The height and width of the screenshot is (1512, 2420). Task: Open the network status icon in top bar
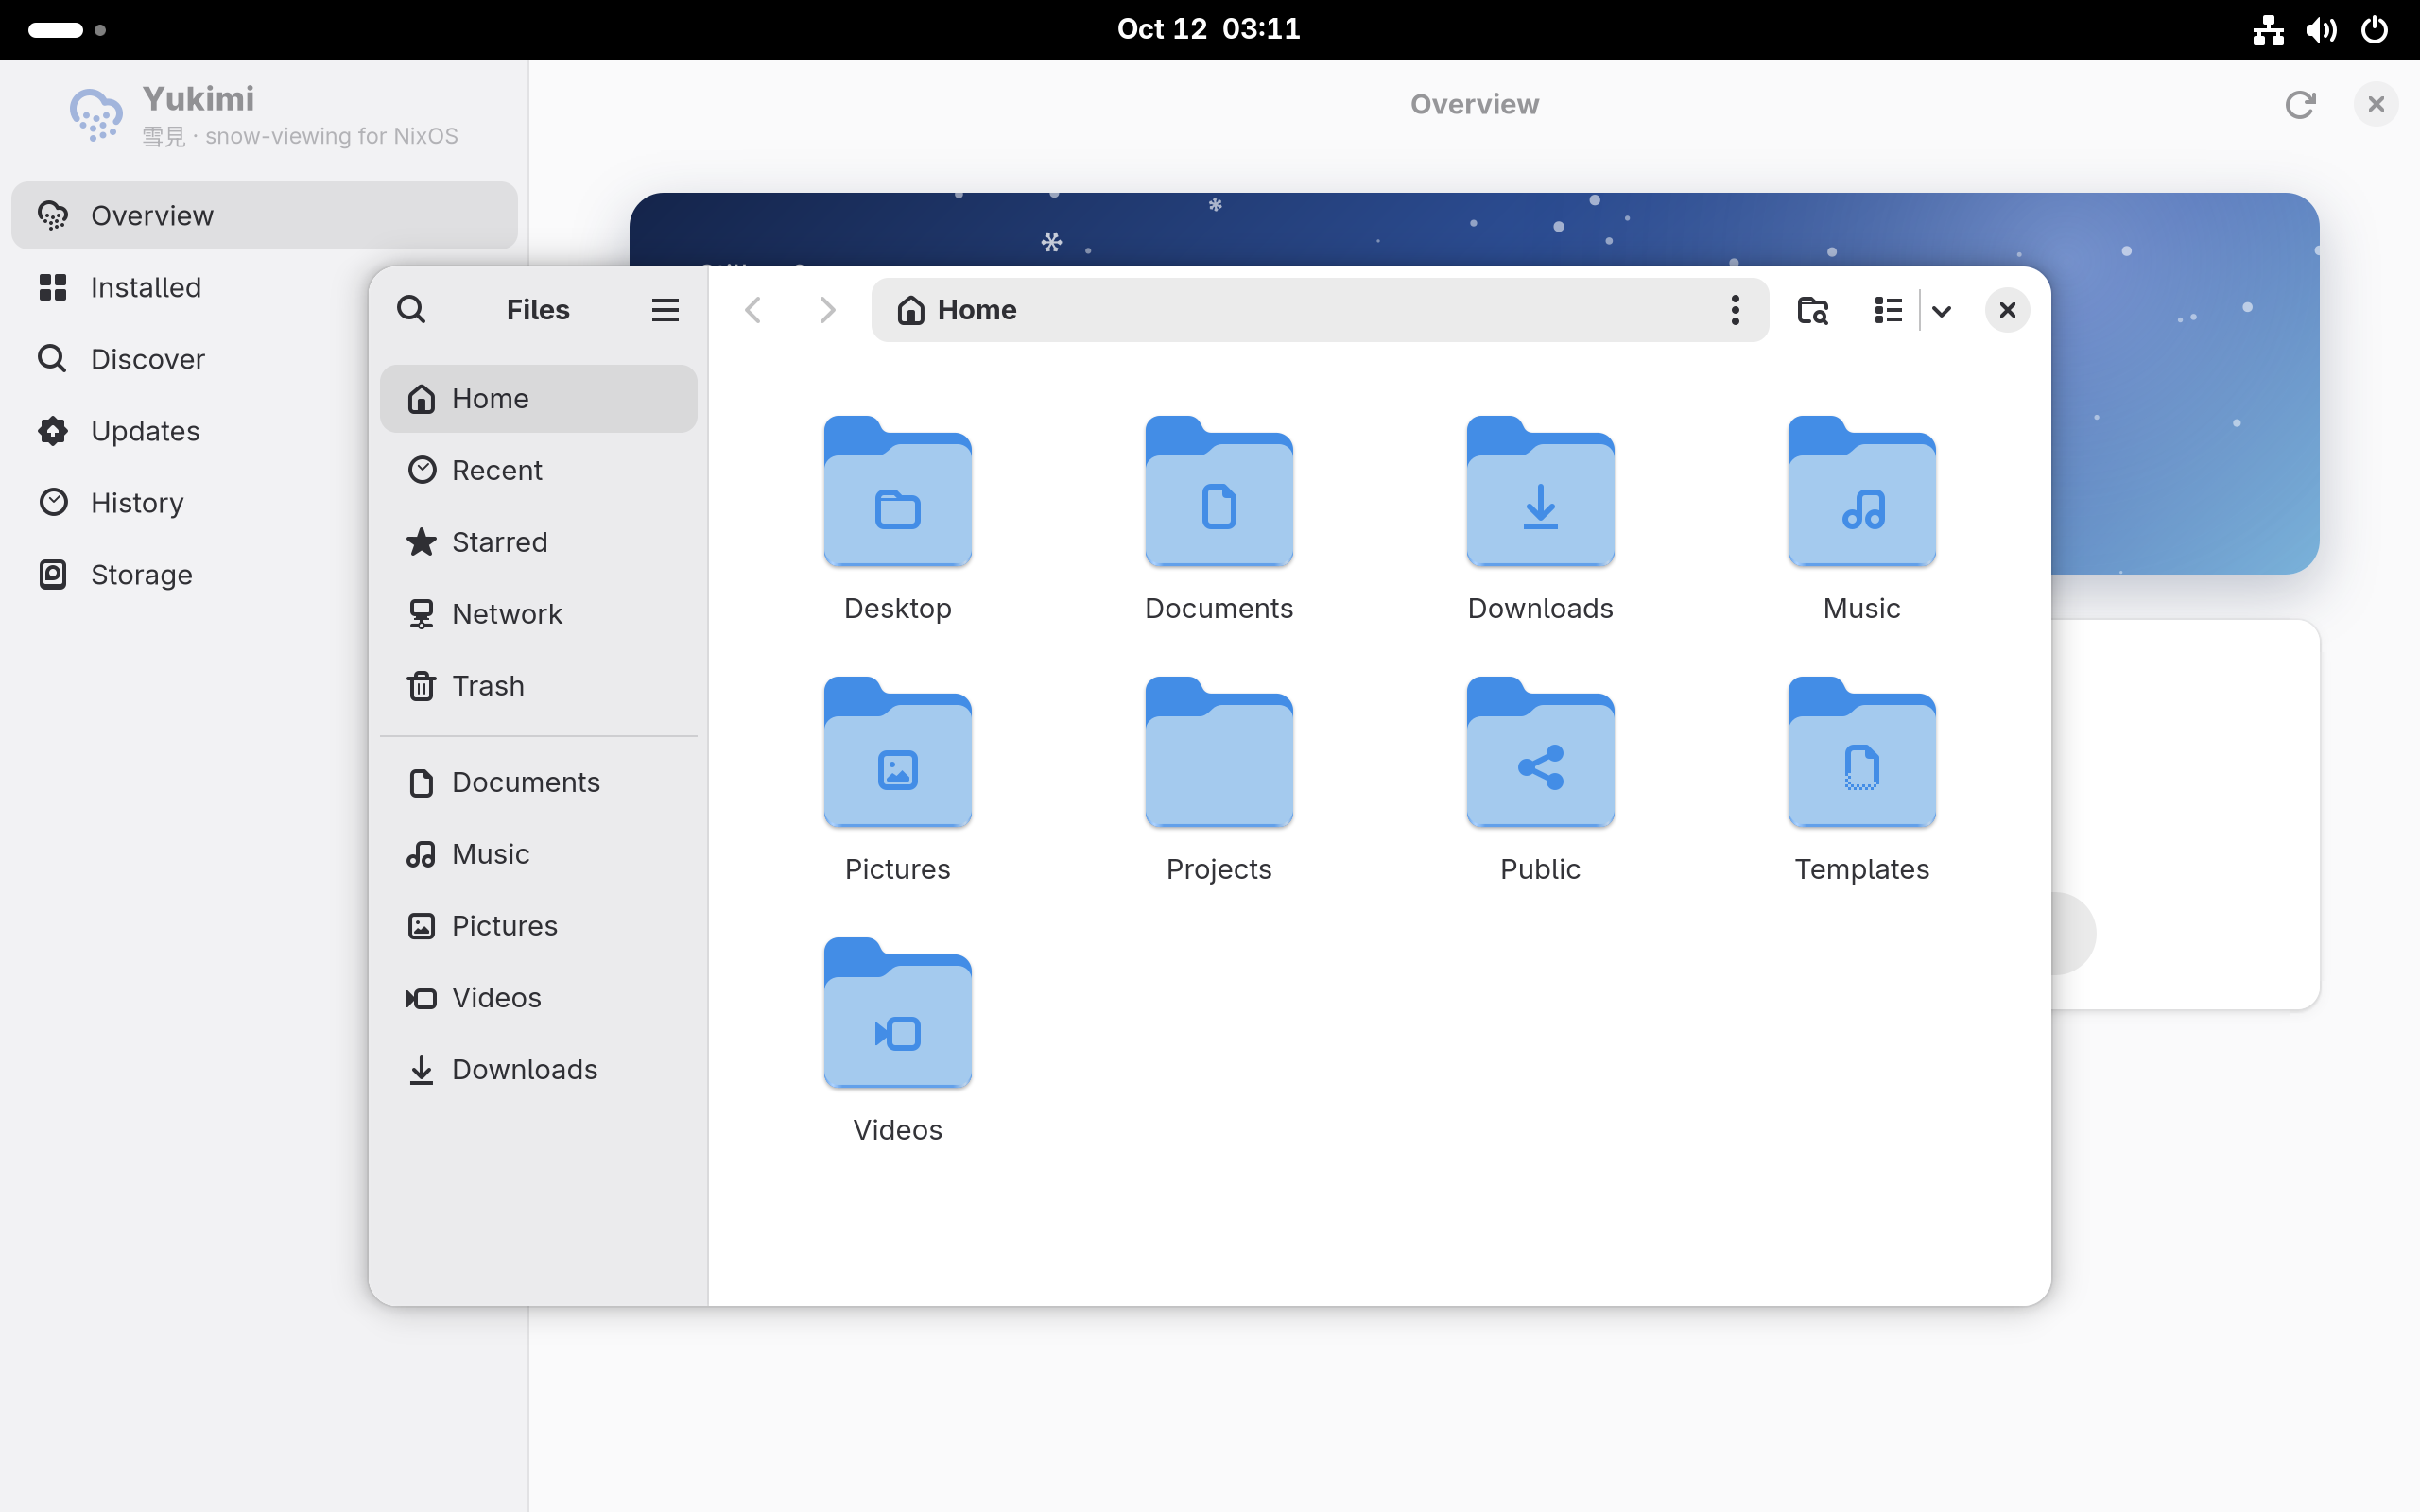pos(2268,30)
